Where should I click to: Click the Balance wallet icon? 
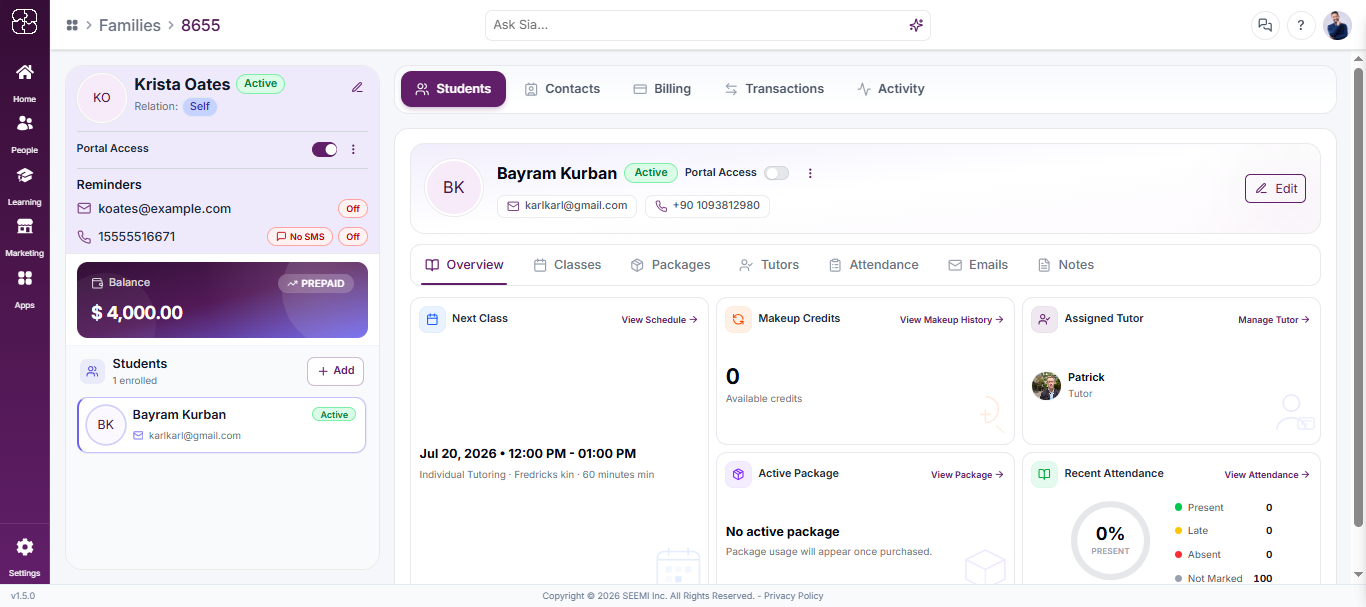coord(97,283)
